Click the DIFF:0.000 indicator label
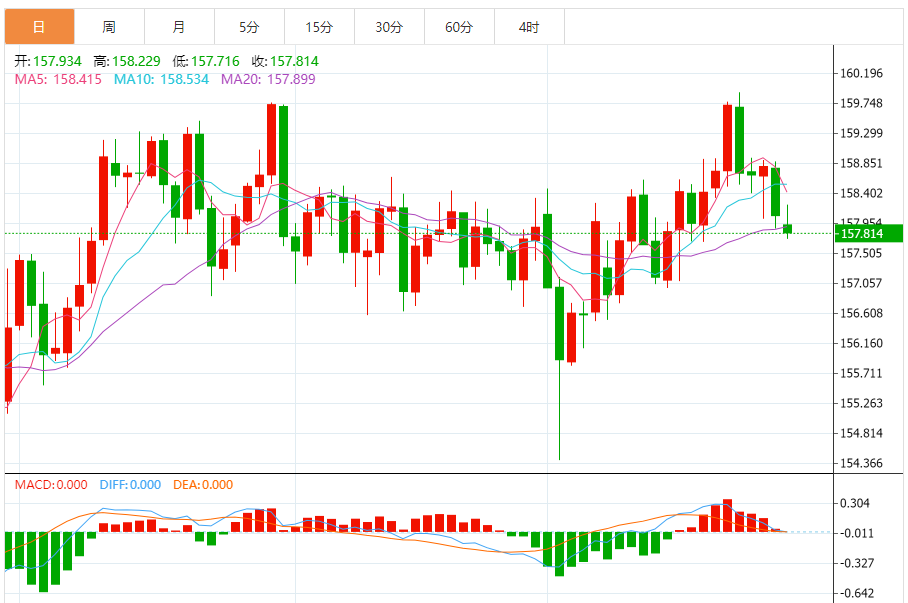Viewport: 908px width, 603px height. coord(130,485)
